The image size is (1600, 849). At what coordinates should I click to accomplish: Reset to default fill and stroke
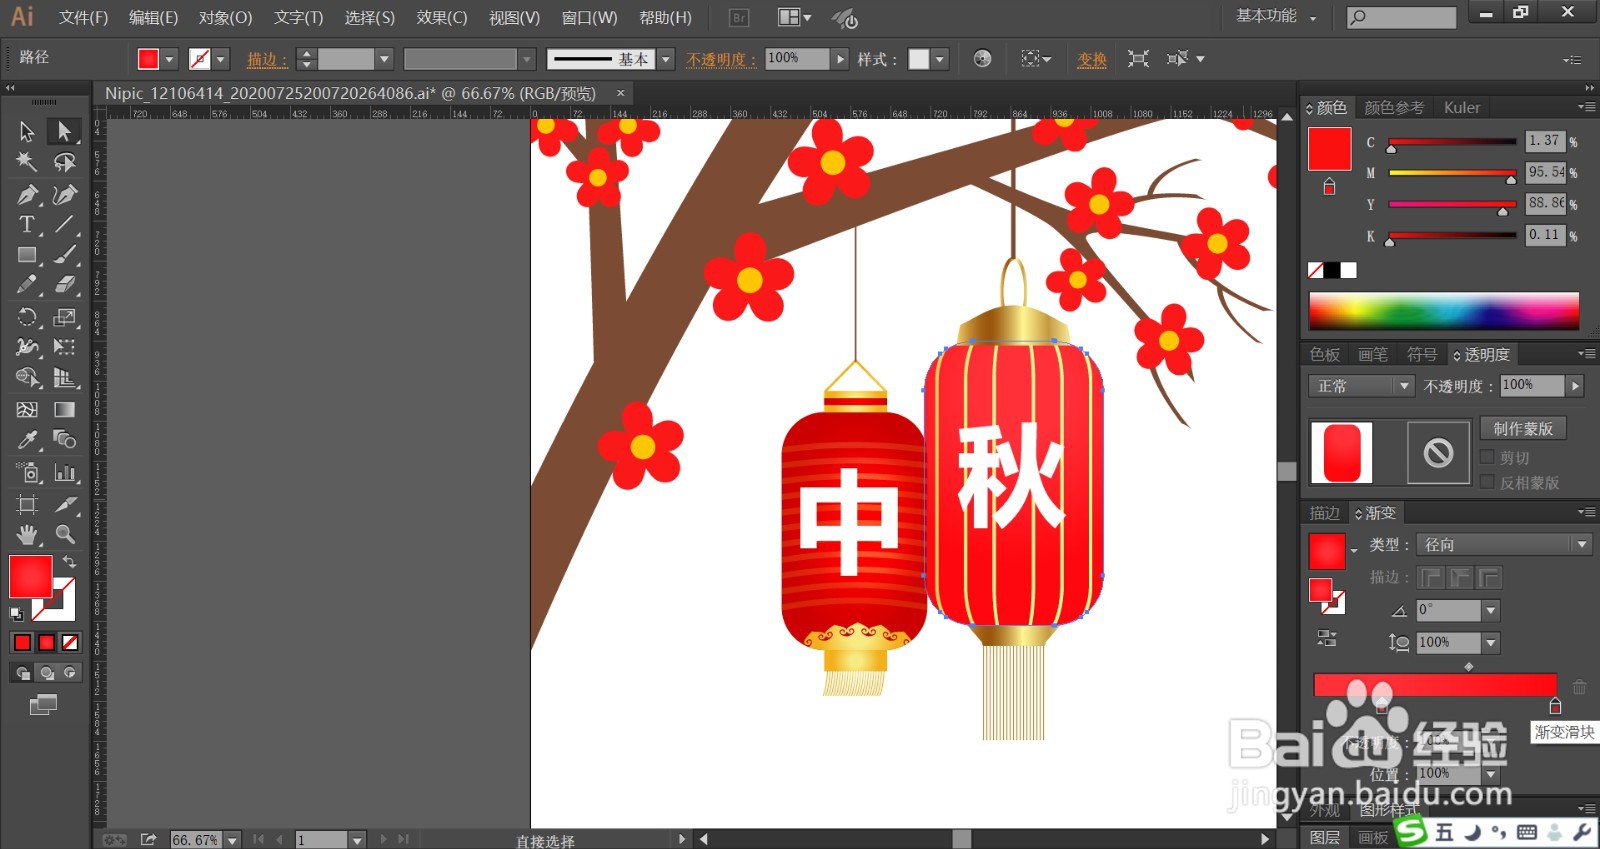click(16, 613)
